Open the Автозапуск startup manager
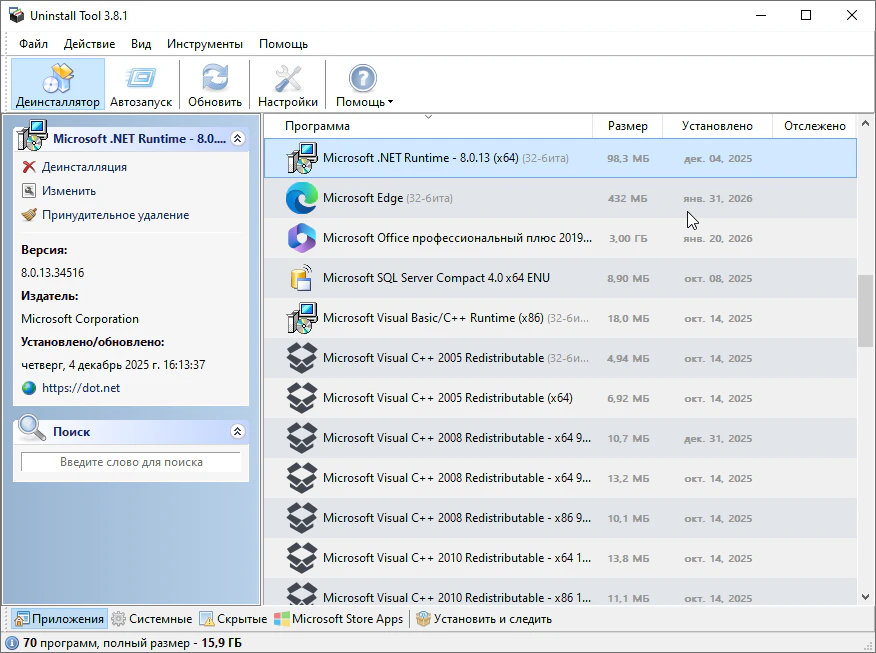The width and height of the screenshot is (876, 653). click(x=141, y=78)
